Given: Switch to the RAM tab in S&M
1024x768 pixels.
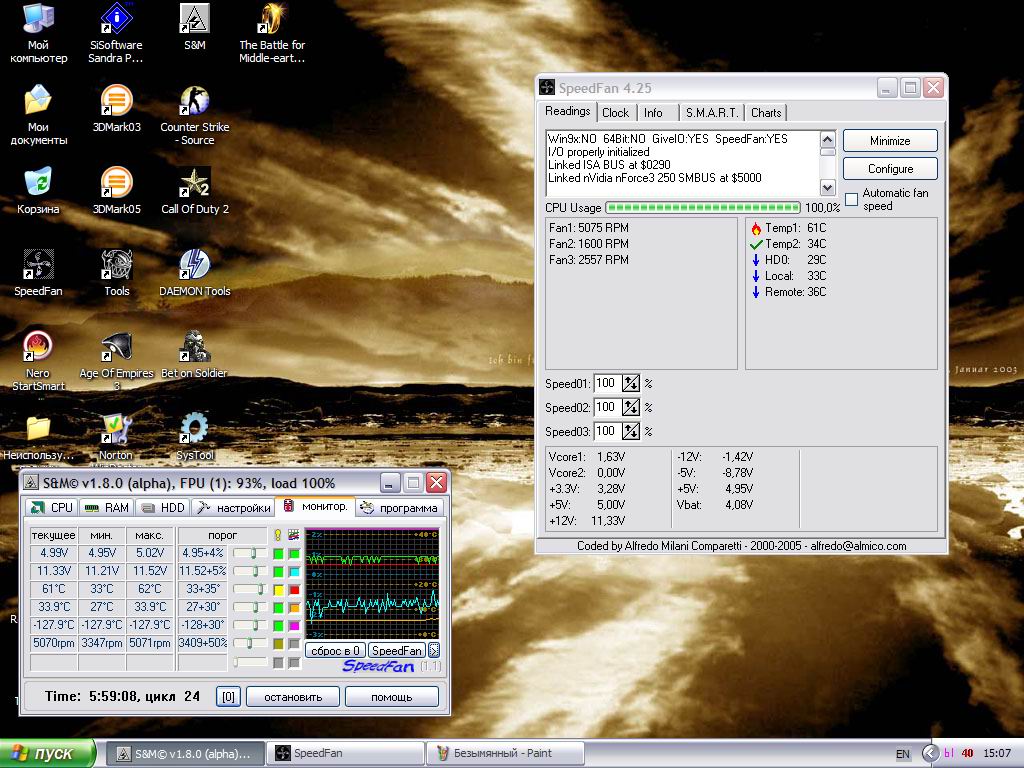Looking at the screenshot, I should [x=108, y=507].
